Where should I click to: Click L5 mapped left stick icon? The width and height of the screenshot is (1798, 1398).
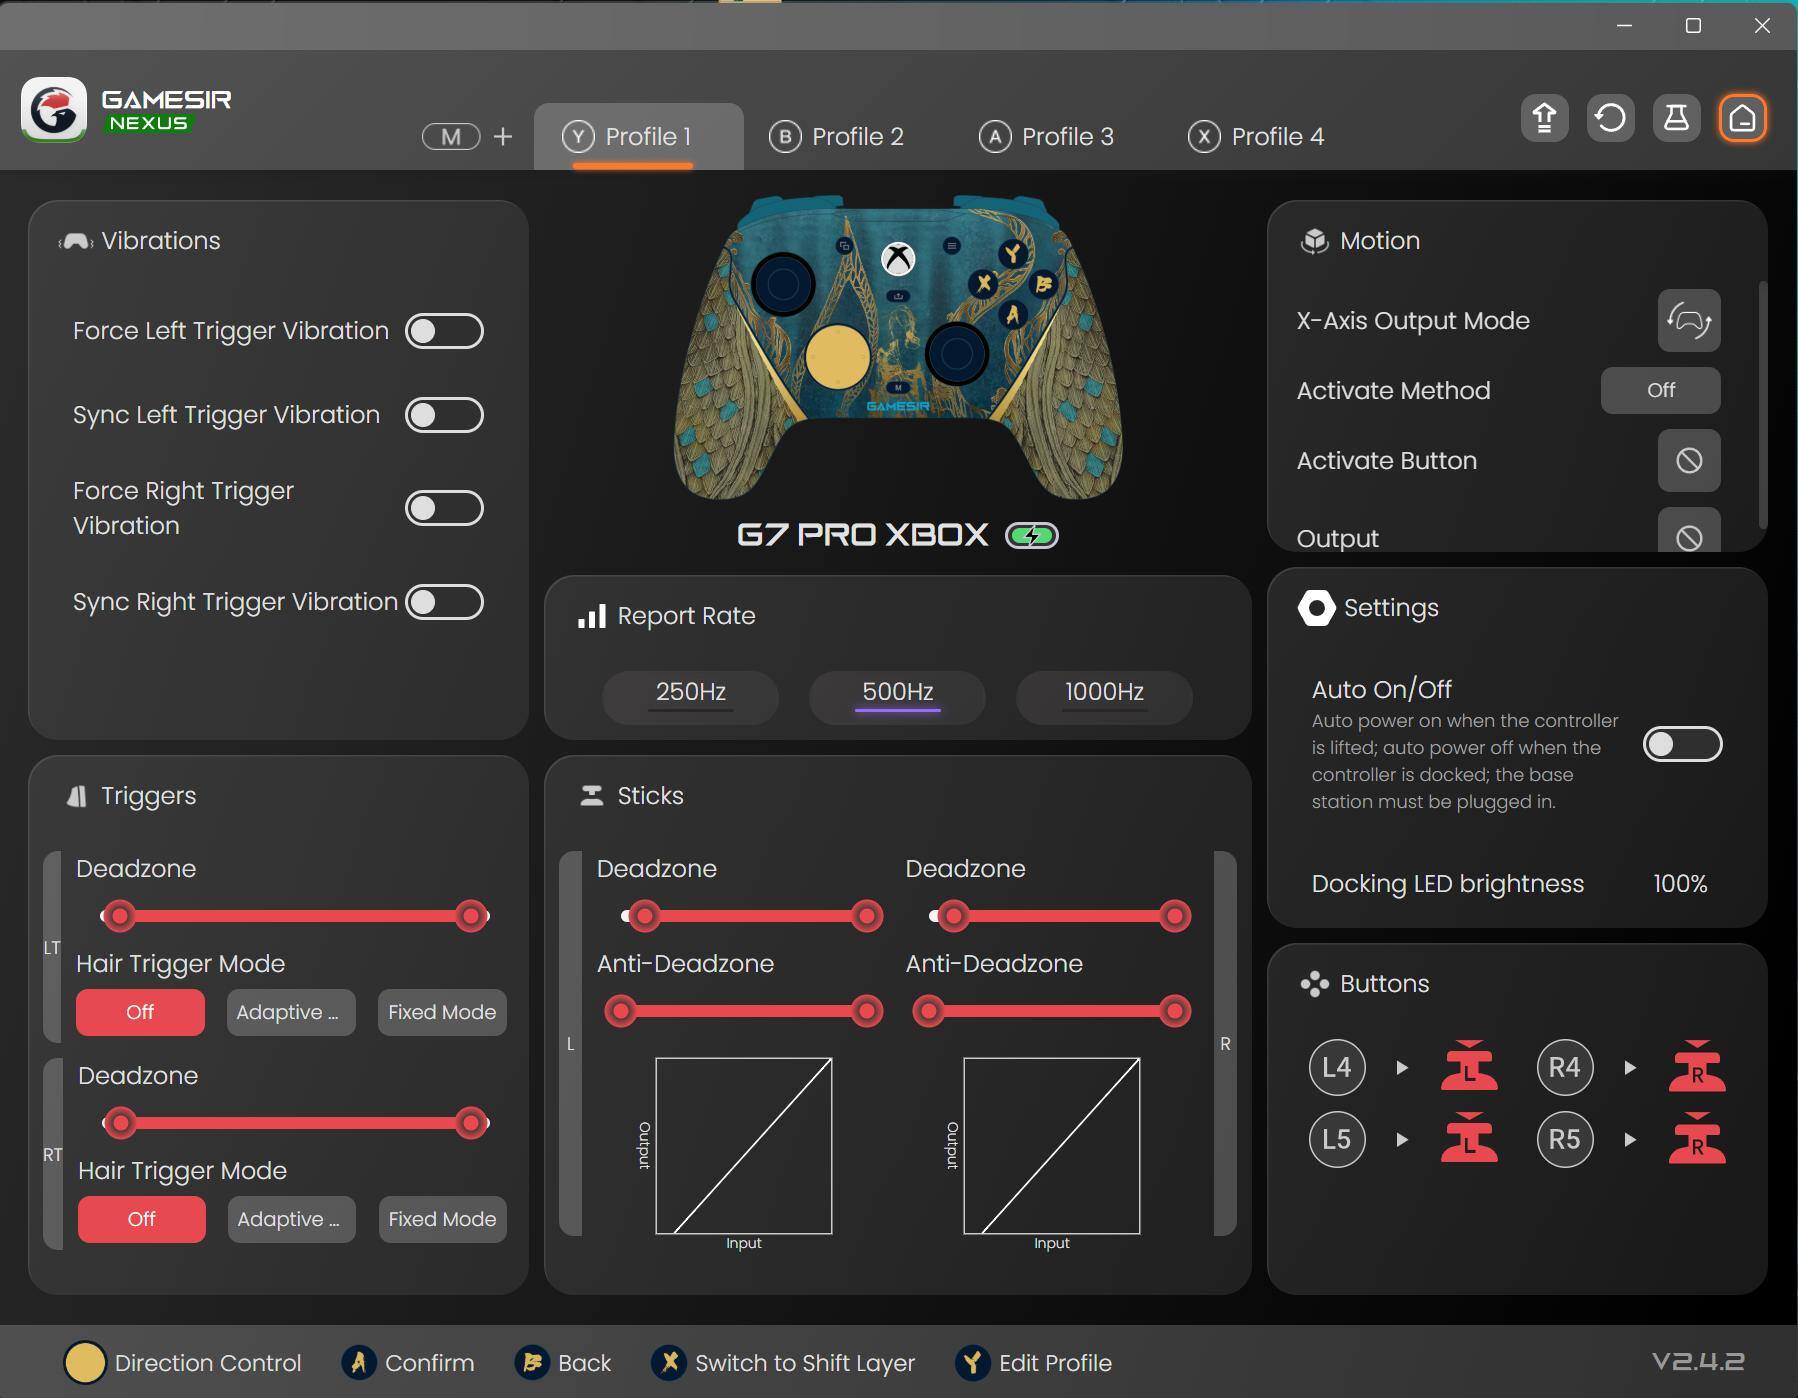pyautogui.click(x=1469, y=1138)
